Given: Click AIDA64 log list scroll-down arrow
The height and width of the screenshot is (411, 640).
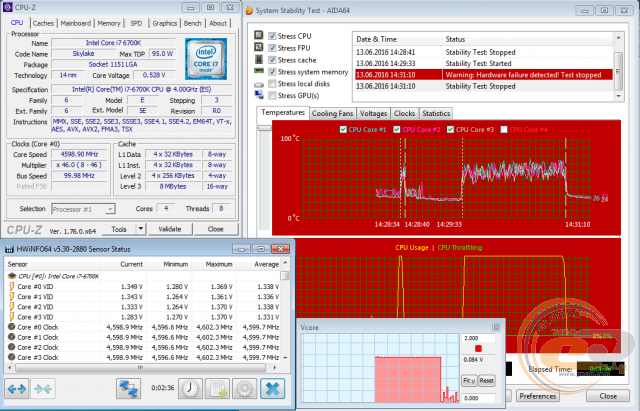Looking at the screenshot, I should pos(618,96).
